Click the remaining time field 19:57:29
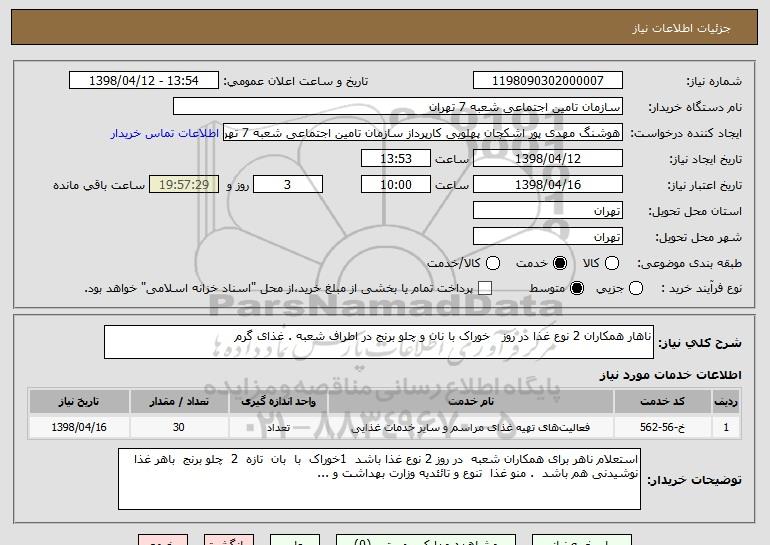Image resolution: width=770 pixels, height=545 pixels. tap(184, 185)
